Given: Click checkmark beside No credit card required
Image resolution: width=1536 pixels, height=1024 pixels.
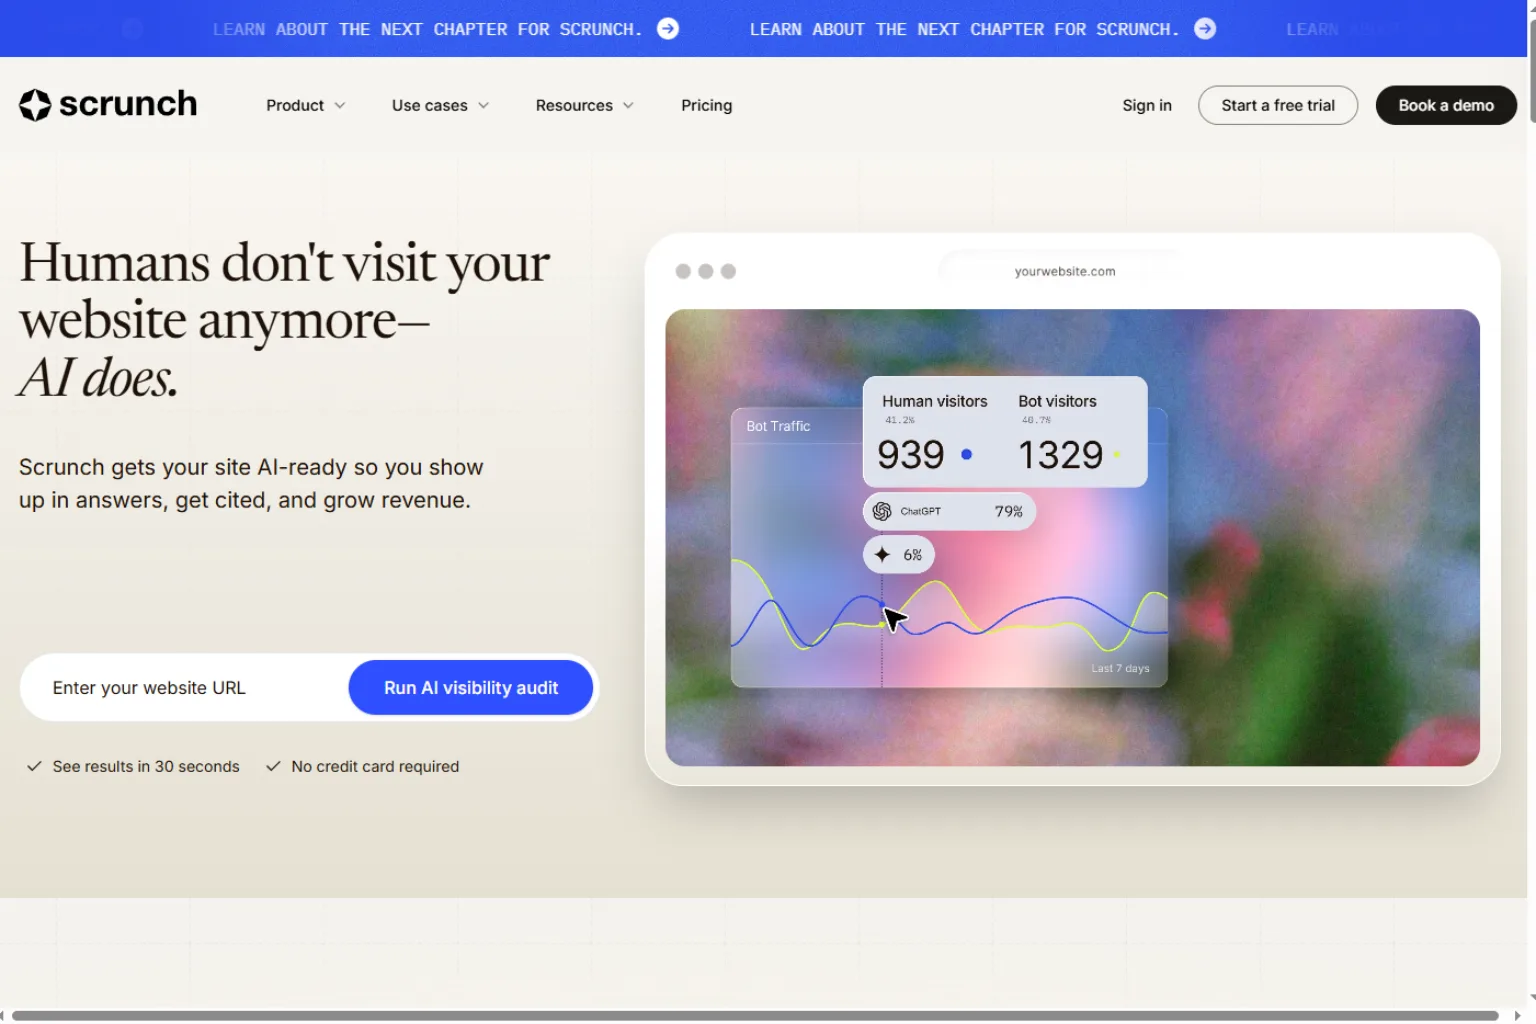Looking at the screenshot, I should point(273,766).
